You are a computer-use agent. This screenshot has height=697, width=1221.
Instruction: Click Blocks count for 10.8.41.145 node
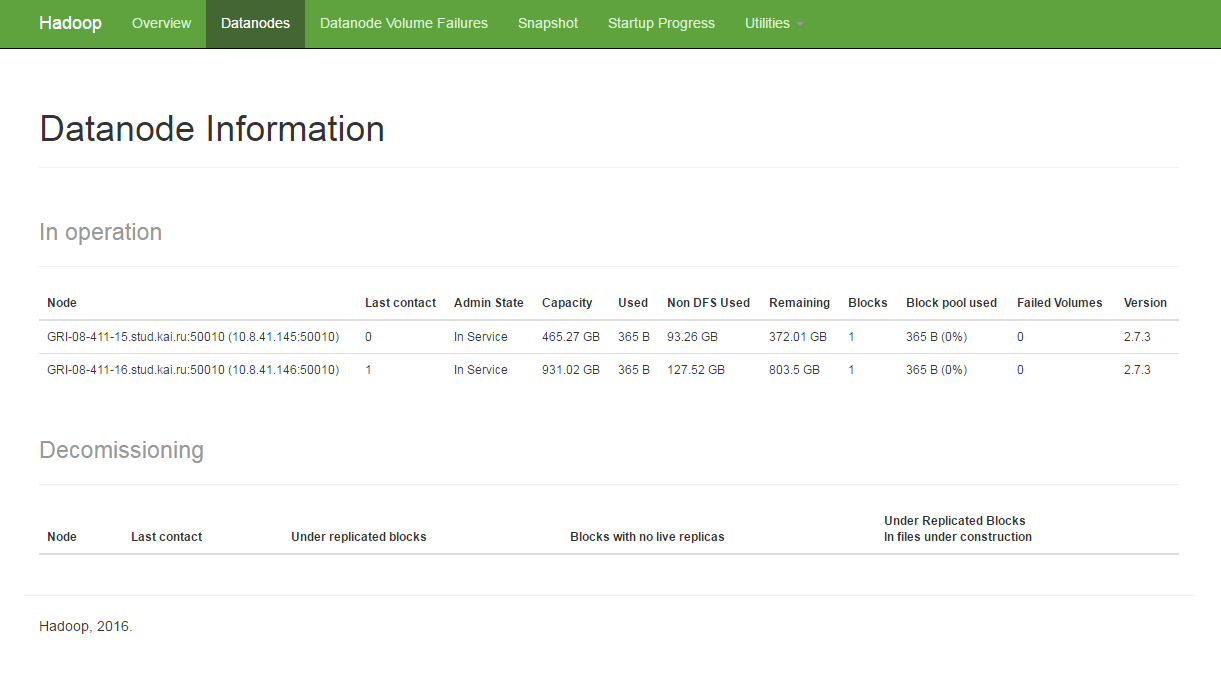851,337
